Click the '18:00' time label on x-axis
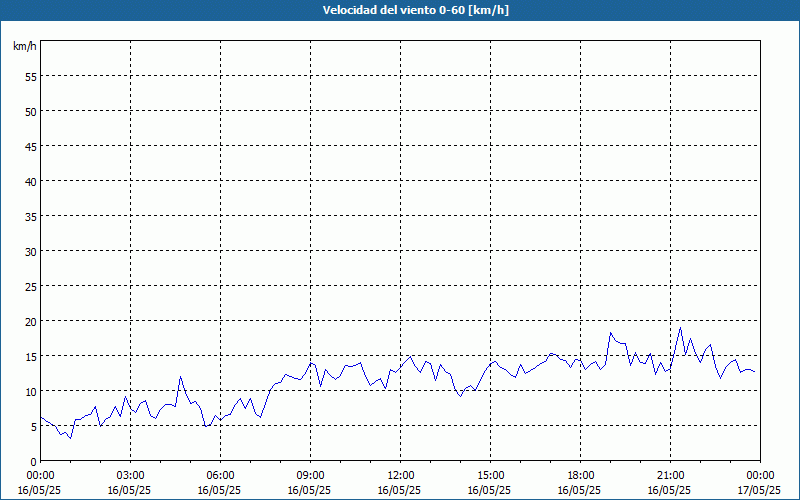 coord(581,476)
